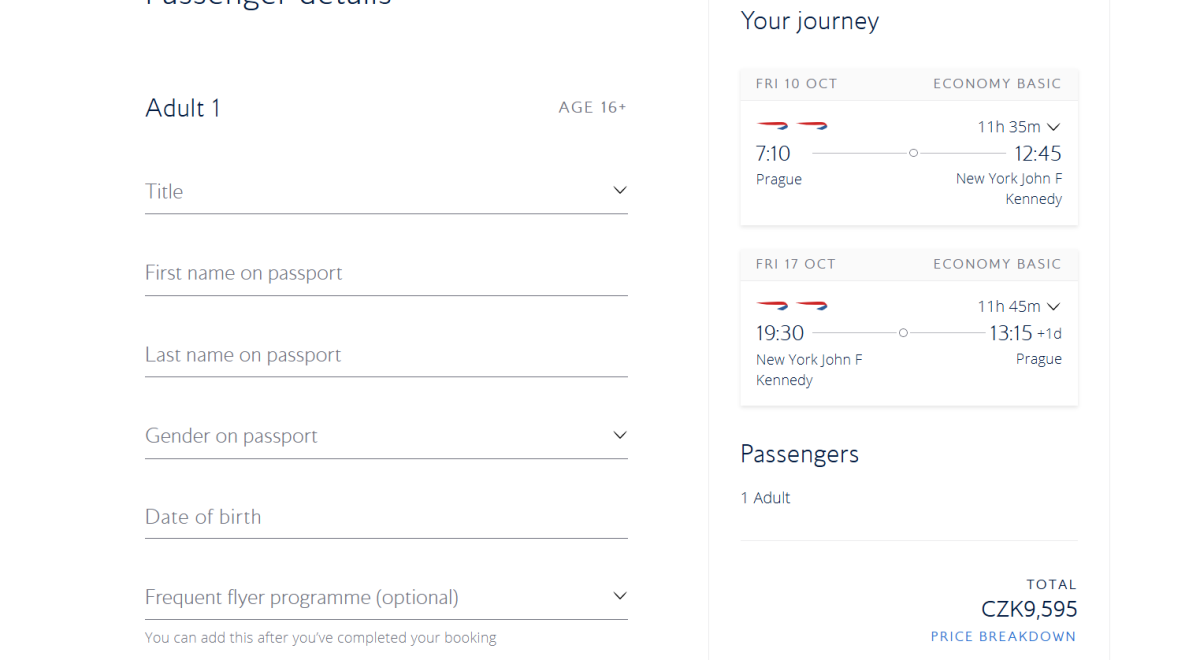Click first airline logo on return flight
1200x660 pixels.
pyautogui.click(x=772, y=305)
